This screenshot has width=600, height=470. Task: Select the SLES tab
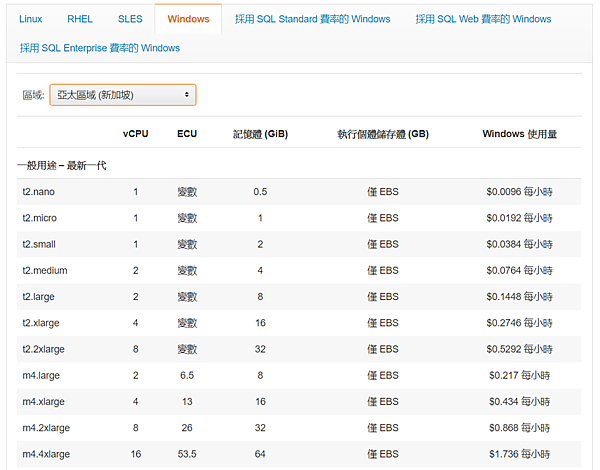pyautogui.click(x=130, y=19)
